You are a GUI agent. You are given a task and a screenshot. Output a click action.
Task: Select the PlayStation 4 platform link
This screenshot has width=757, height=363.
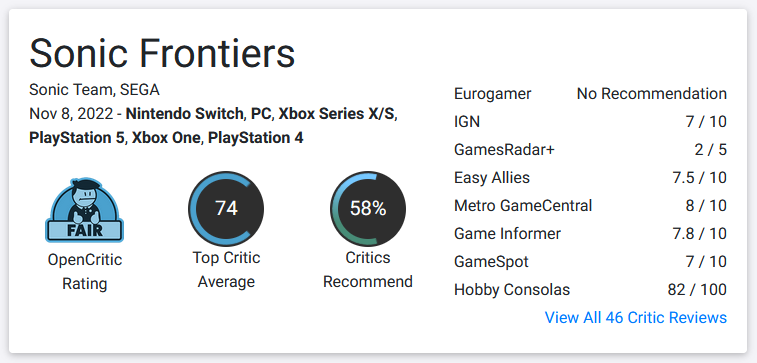click(x=255, y=138)
